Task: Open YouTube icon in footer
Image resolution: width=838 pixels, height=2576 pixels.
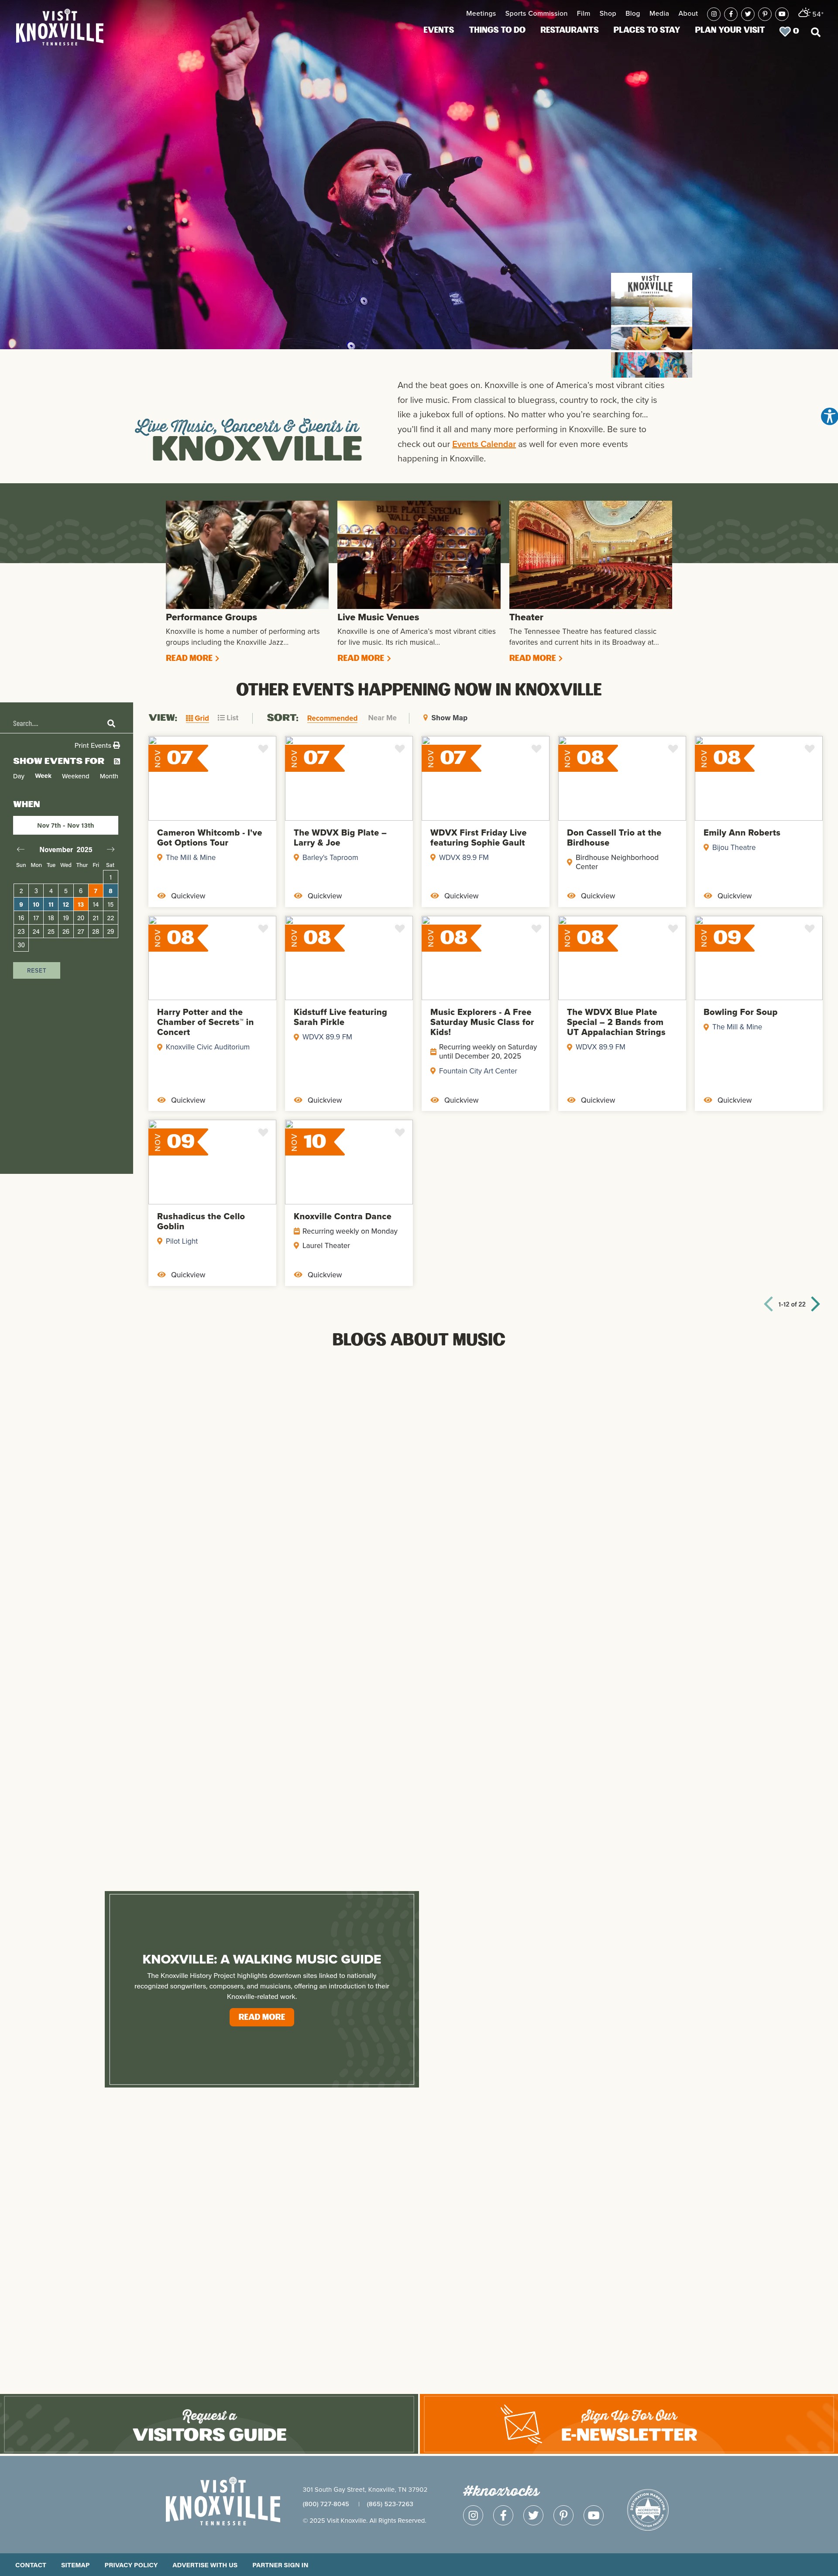Action: [x=594, y=2514]
